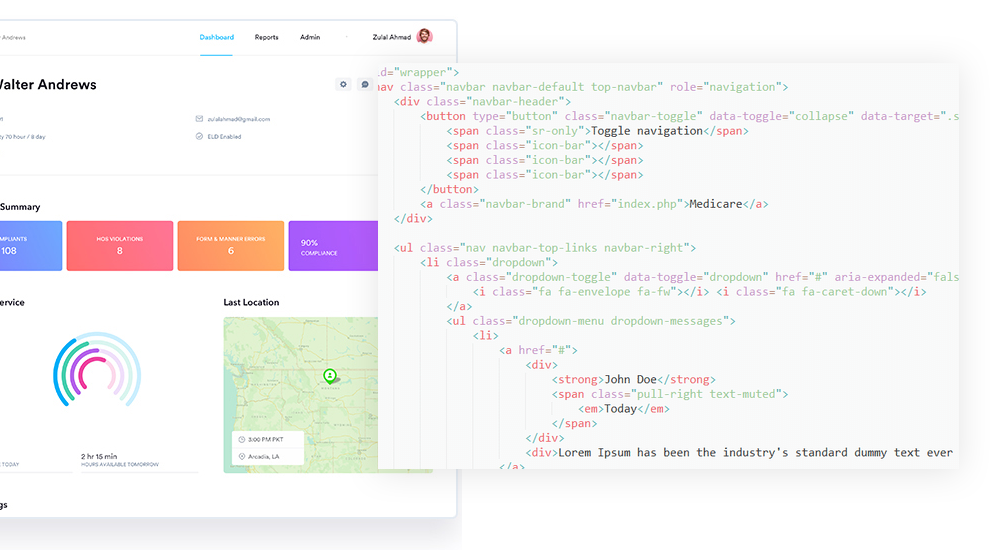This screenshot has width=990, height=550.
Task: Open the Reports tab
Action: (x=266, y=37)
